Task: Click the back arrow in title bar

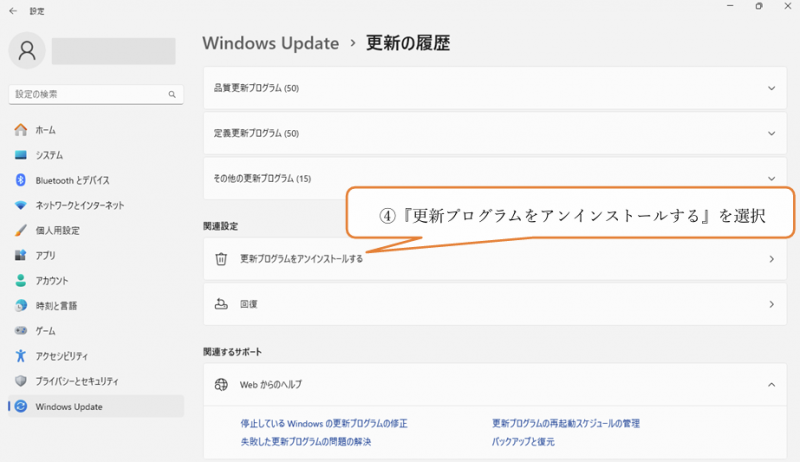Action: pyautogui.click(x=13, y=10)
